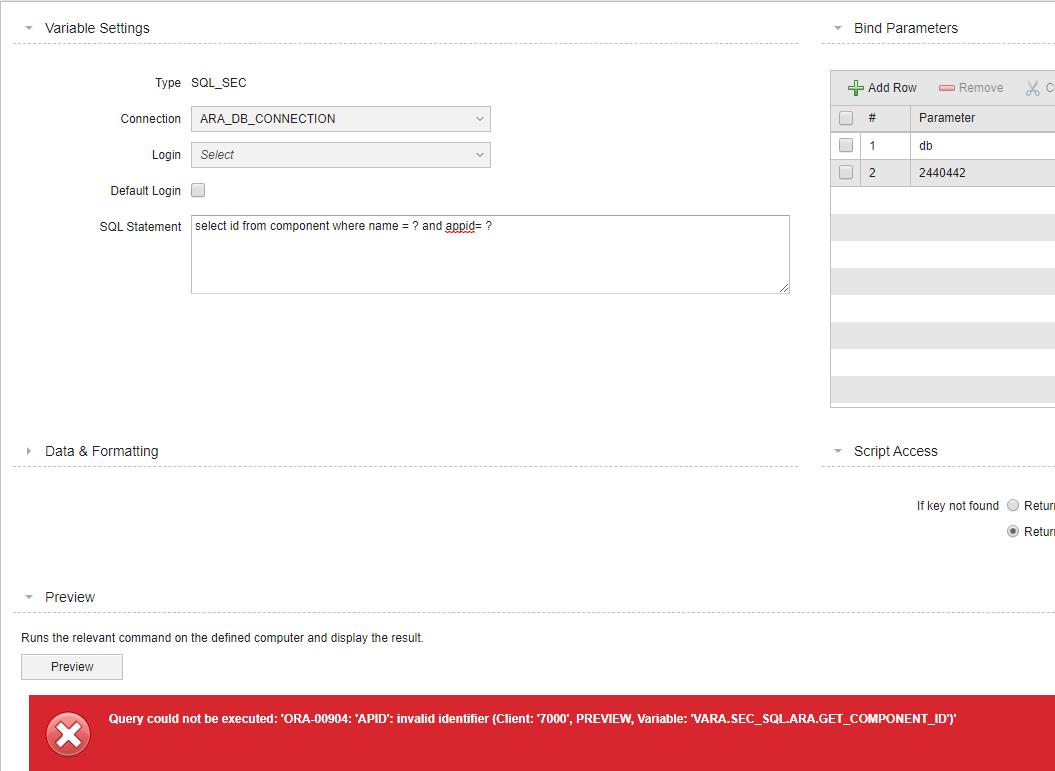Screen dimensions: 1055x771
Task: Enable the Default Login checkbox
Action: [x=197, y=190]
